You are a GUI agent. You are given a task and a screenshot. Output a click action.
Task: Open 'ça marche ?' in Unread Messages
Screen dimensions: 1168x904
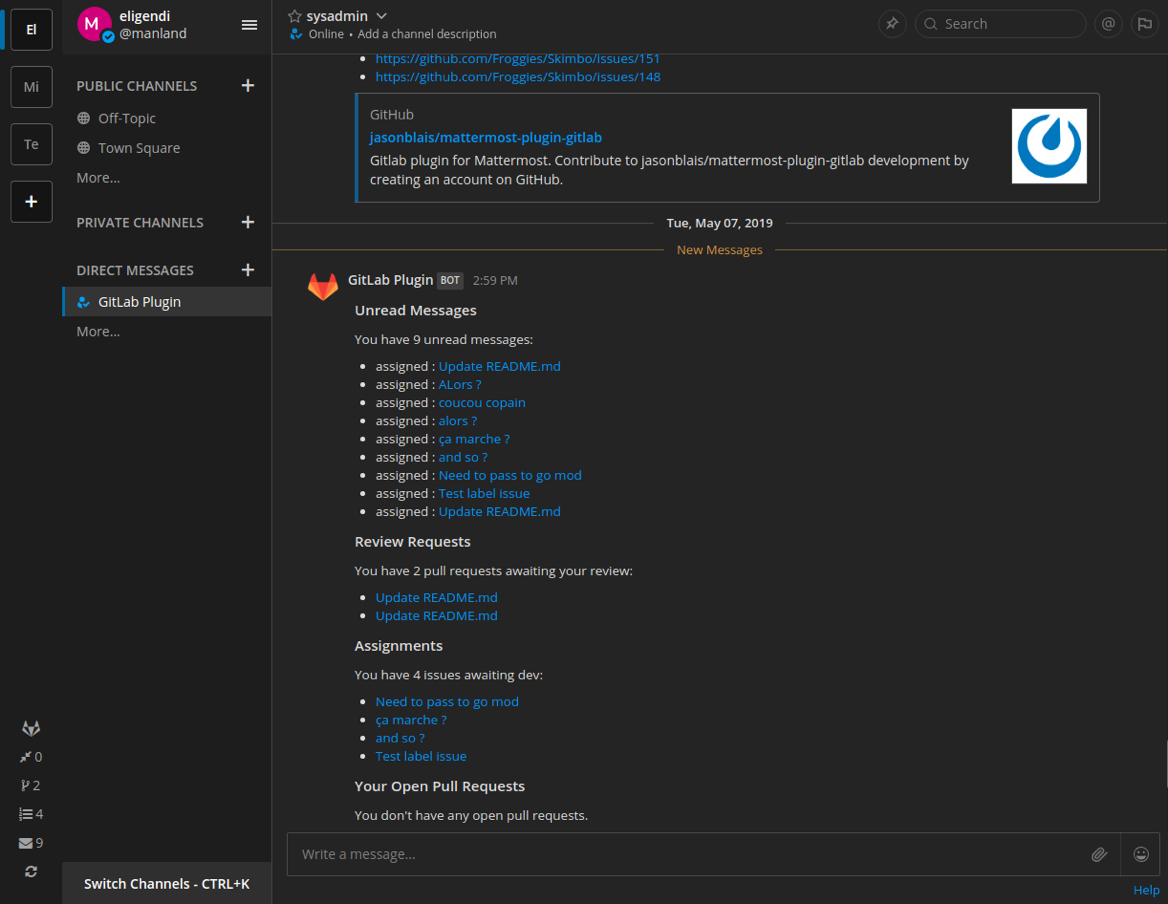(x=474, y=439)
